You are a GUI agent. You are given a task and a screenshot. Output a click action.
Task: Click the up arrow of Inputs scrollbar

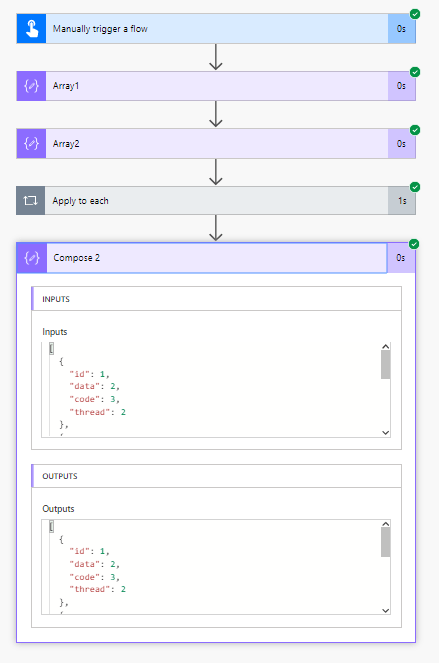click(385, 347)
